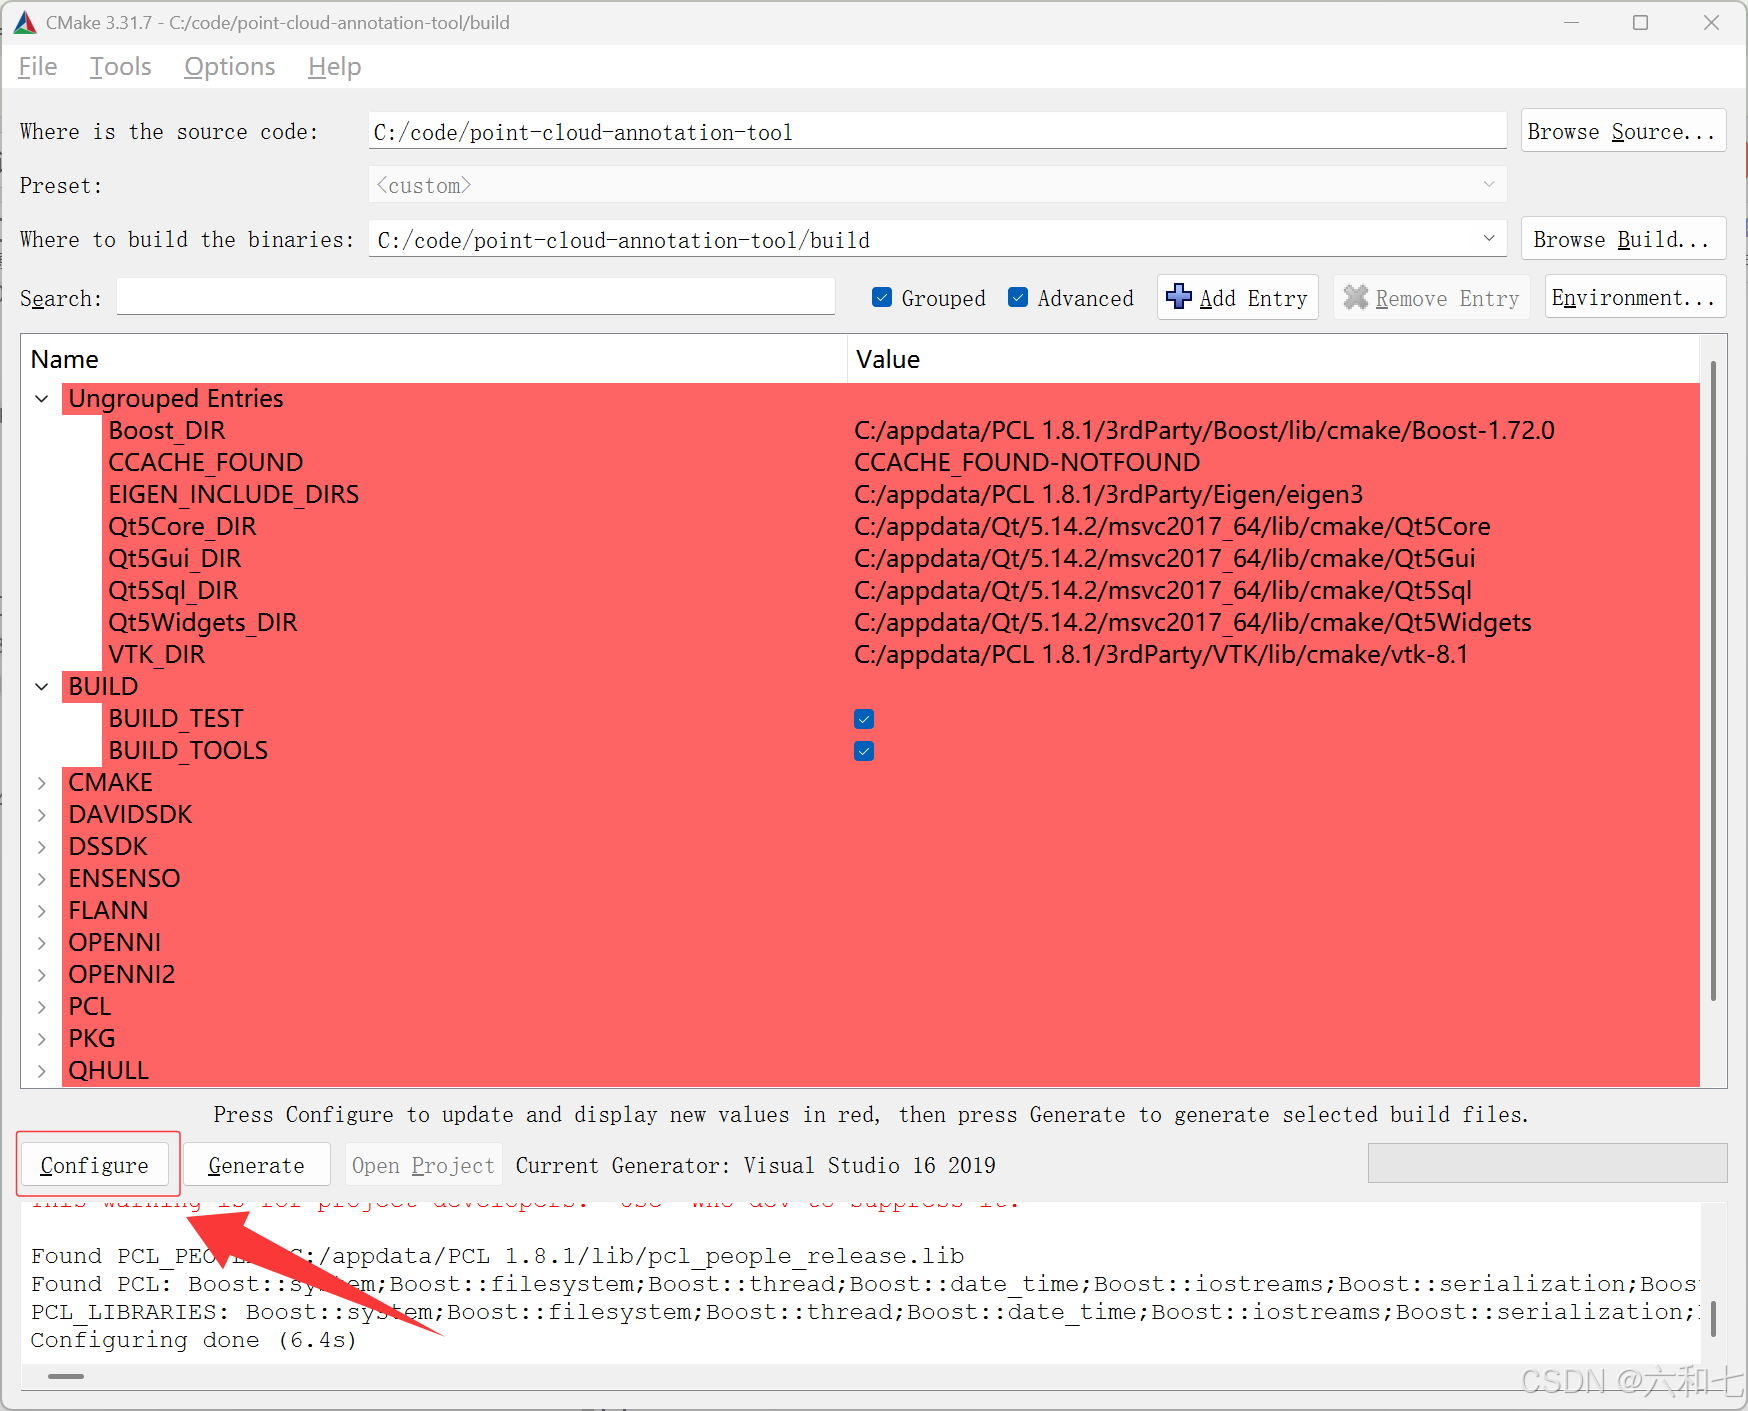Click the source code path field

937,131
